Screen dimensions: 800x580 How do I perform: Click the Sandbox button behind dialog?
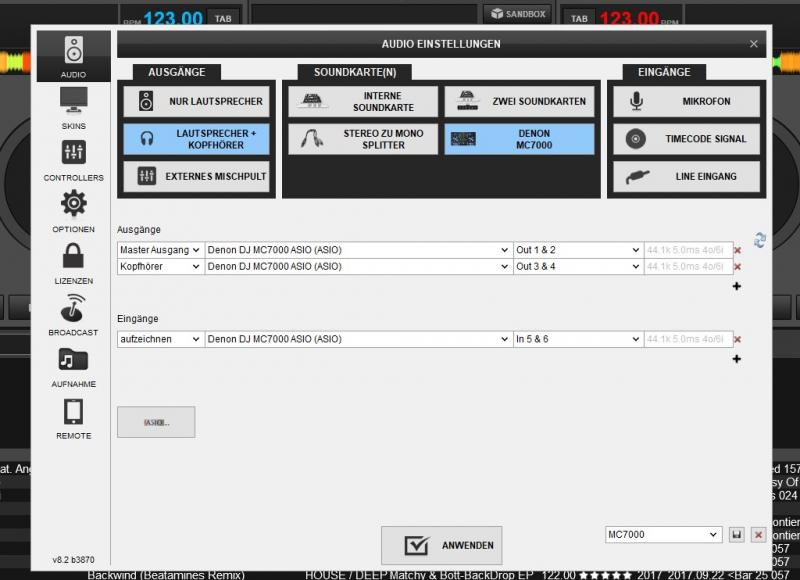tap(518, 14)
